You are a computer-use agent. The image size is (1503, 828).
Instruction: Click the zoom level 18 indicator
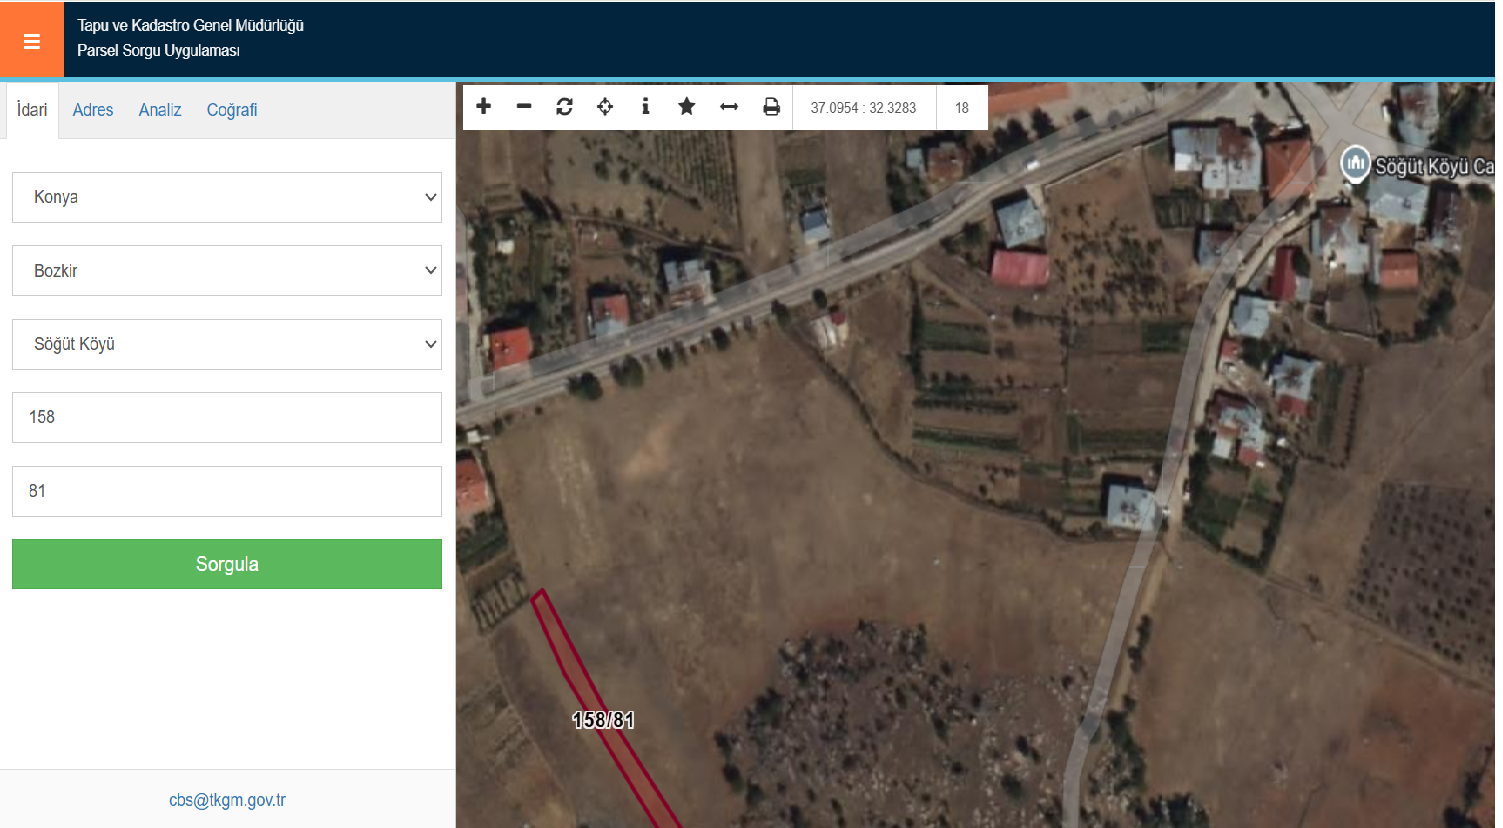pyautogui.click(x=962, y=107)
